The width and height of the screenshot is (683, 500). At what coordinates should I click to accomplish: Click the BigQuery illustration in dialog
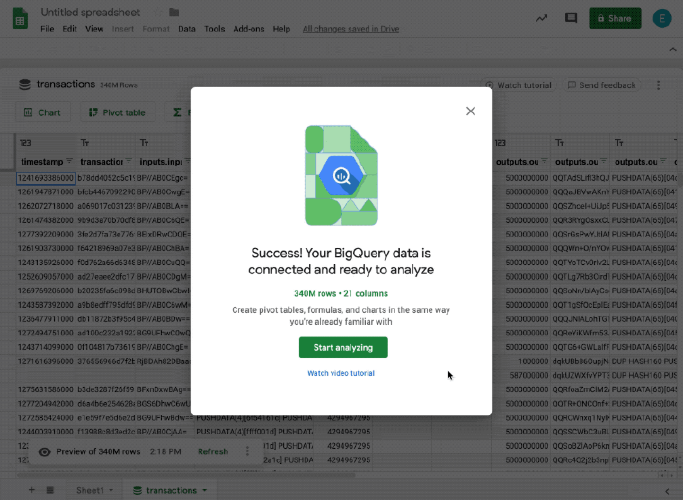point(341,176)
